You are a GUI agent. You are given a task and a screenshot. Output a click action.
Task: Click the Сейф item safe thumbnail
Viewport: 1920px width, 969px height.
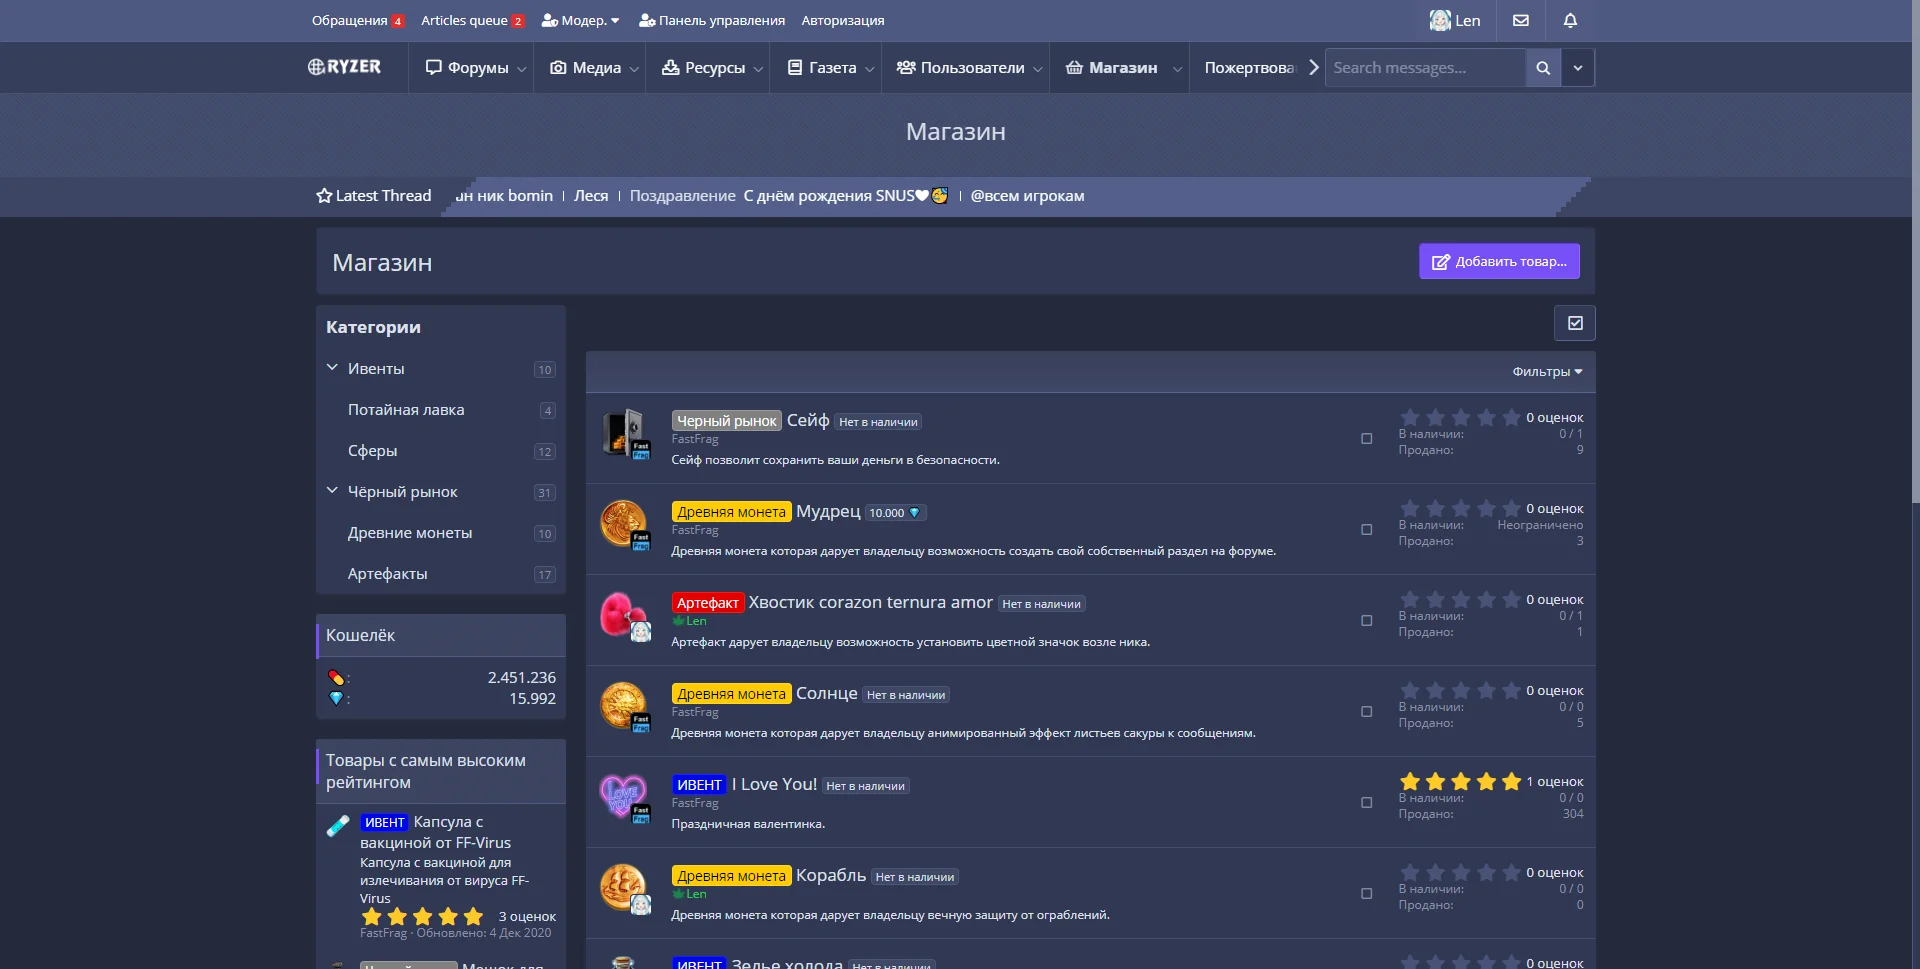pos(624,433)
